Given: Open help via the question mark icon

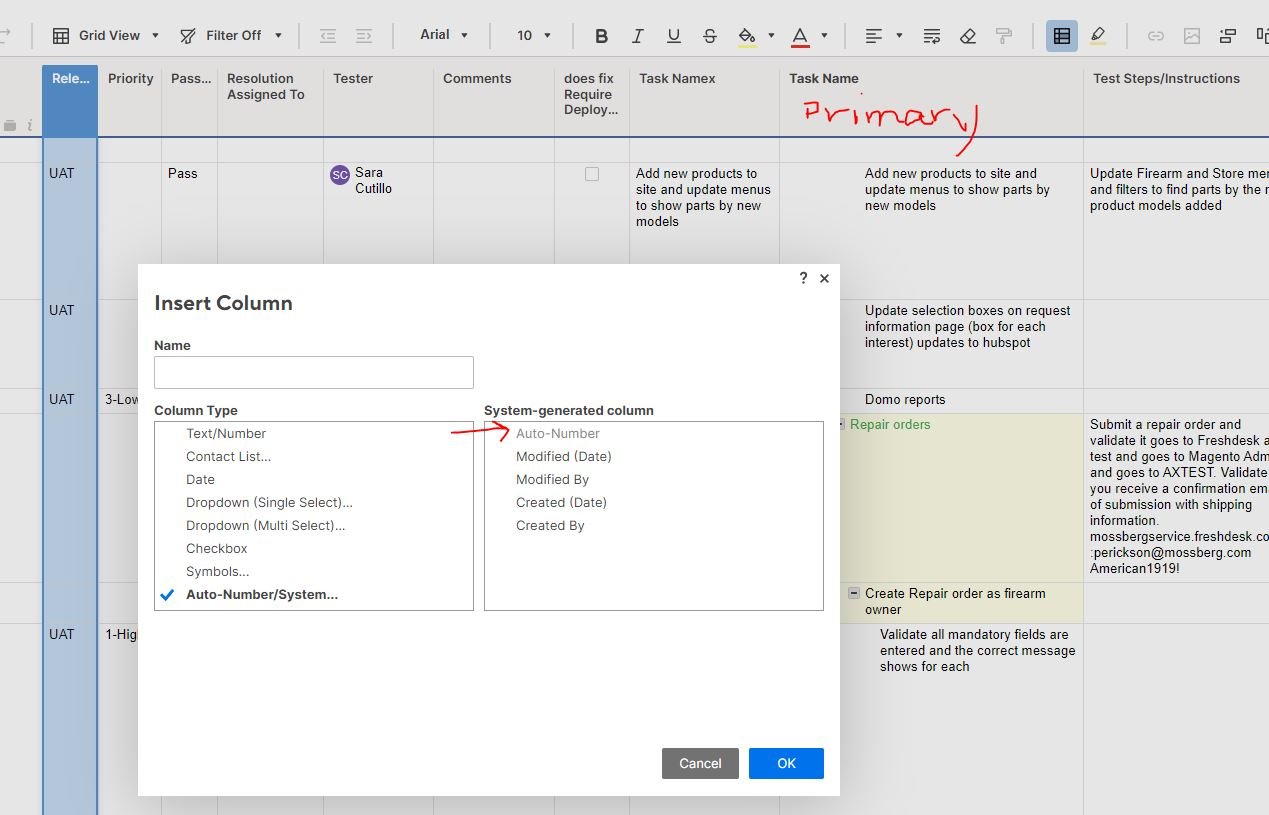Looking at the screenshot, I should [x=803, y=278].
